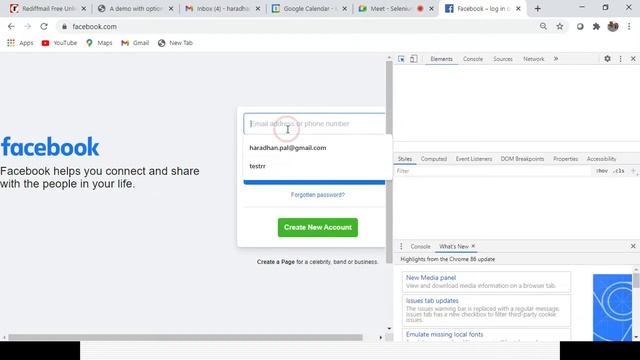Choose haradhan.pal@gmail.com autofill suggestion

[287, 148]
